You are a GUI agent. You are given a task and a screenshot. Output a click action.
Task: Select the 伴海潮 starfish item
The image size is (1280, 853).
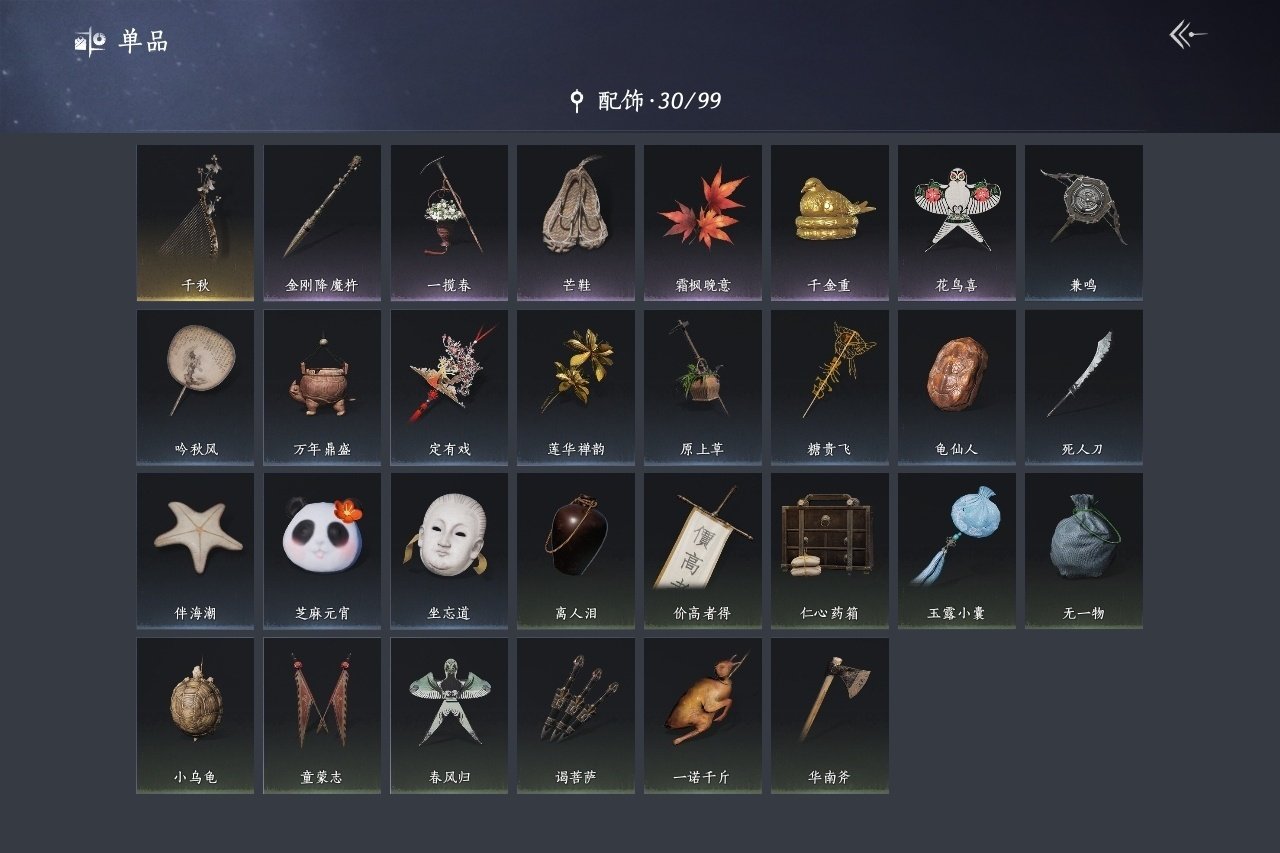click(195, 551)
